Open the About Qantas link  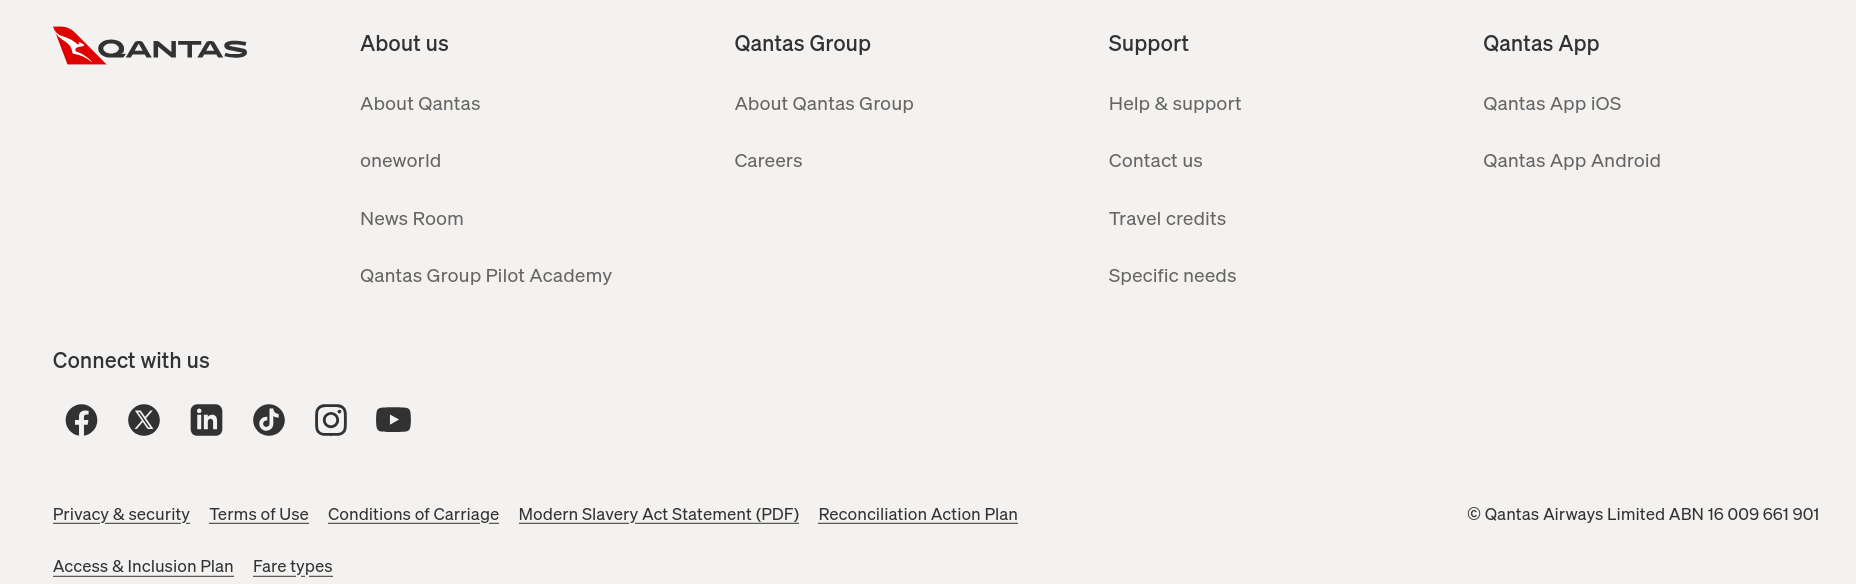point(420,104)
